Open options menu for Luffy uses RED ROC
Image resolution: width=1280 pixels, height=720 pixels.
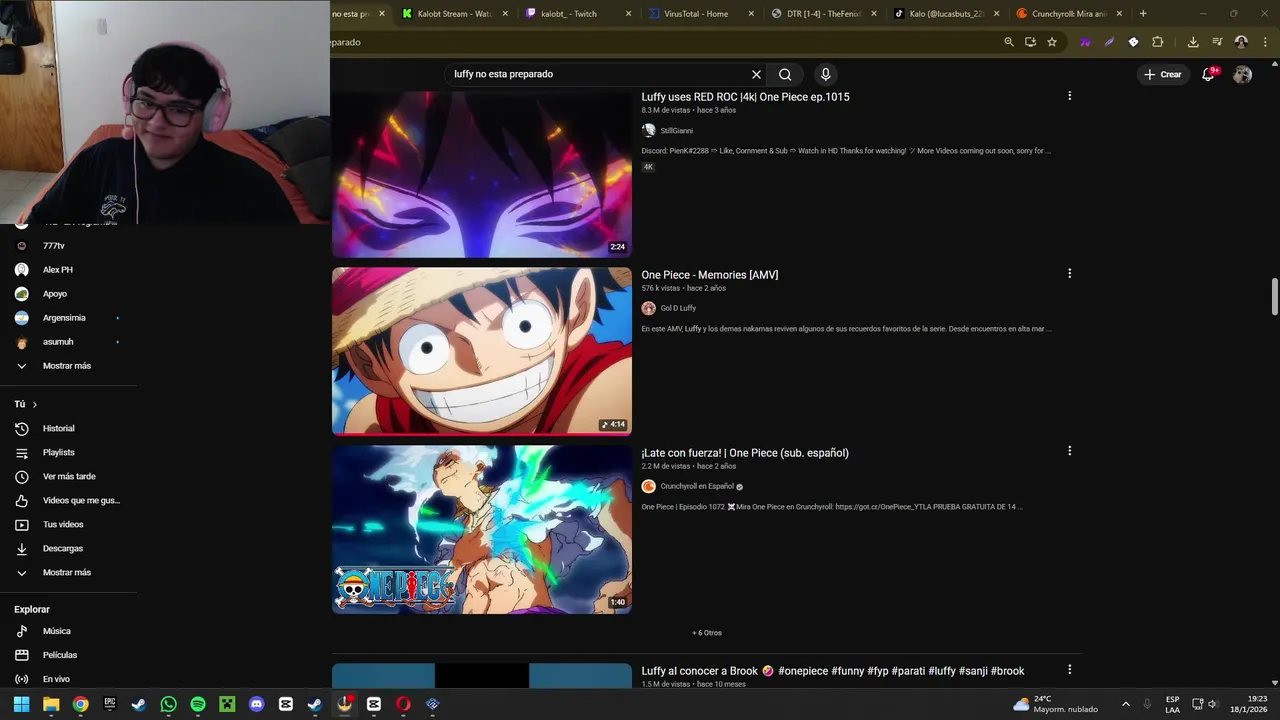tap(1069, 96)
